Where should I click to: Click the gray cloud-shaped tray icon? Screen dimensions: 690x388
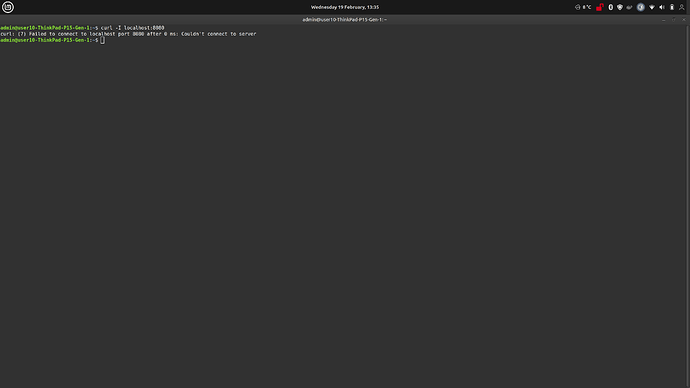click(x=629, y=7)
